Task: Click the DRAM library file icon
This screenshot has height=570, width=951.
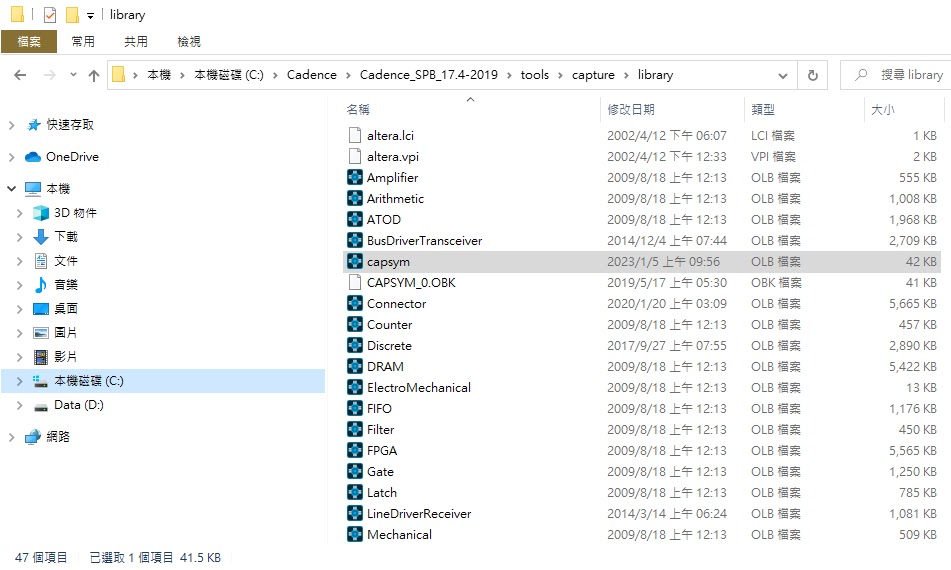Action: click(355, 366)
